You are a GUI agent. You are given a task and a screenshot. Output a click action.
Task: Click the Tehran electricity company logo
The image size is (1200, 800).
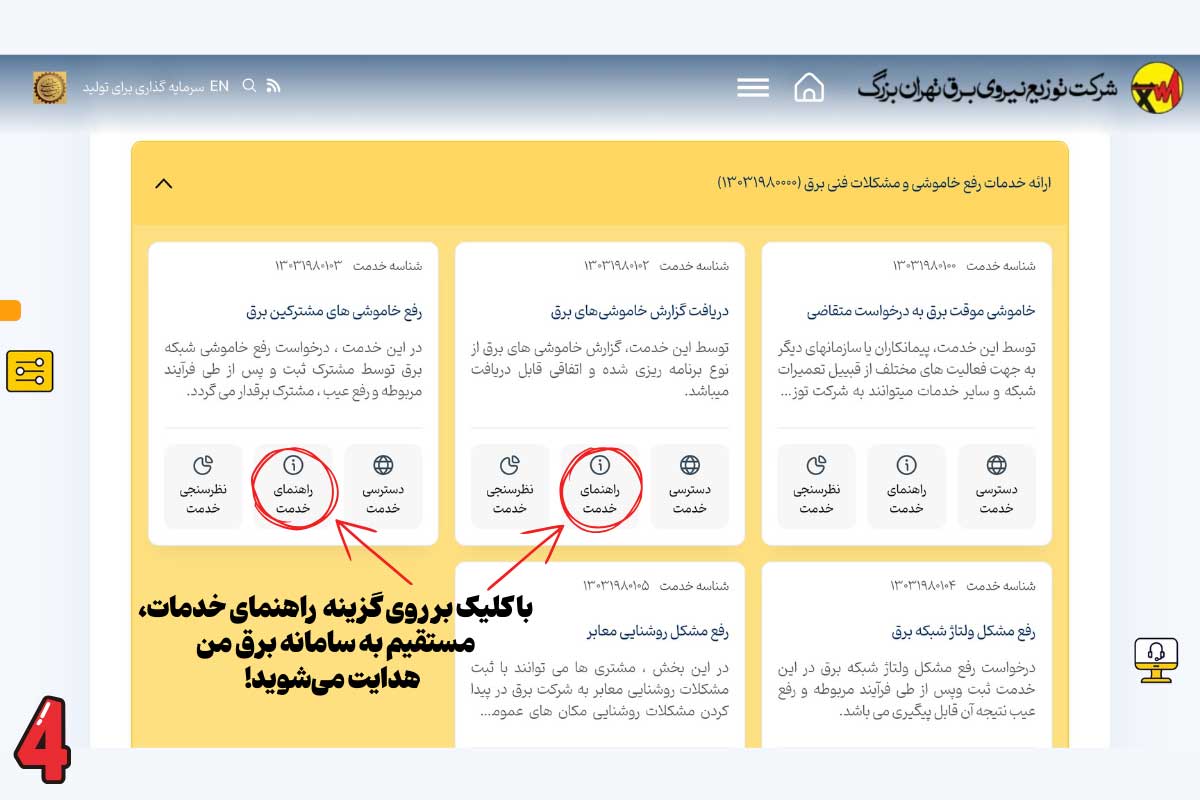click(1155, 88)
